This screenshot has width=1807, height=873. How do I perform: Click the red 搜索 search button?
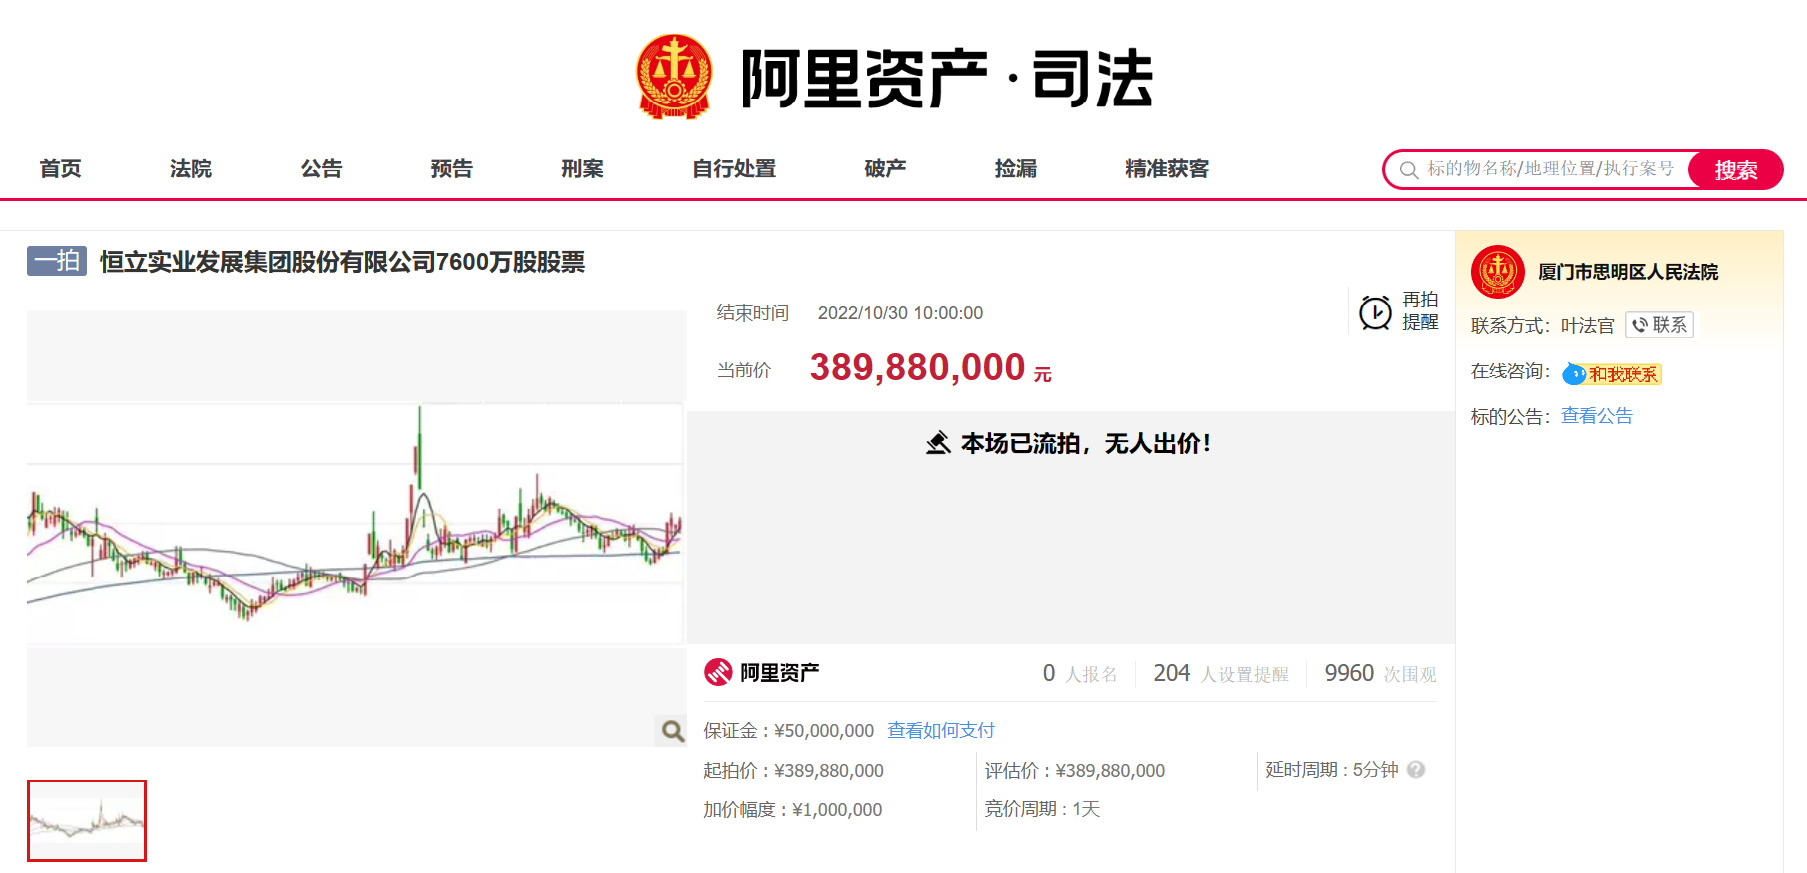click(x=1735, y=170)
